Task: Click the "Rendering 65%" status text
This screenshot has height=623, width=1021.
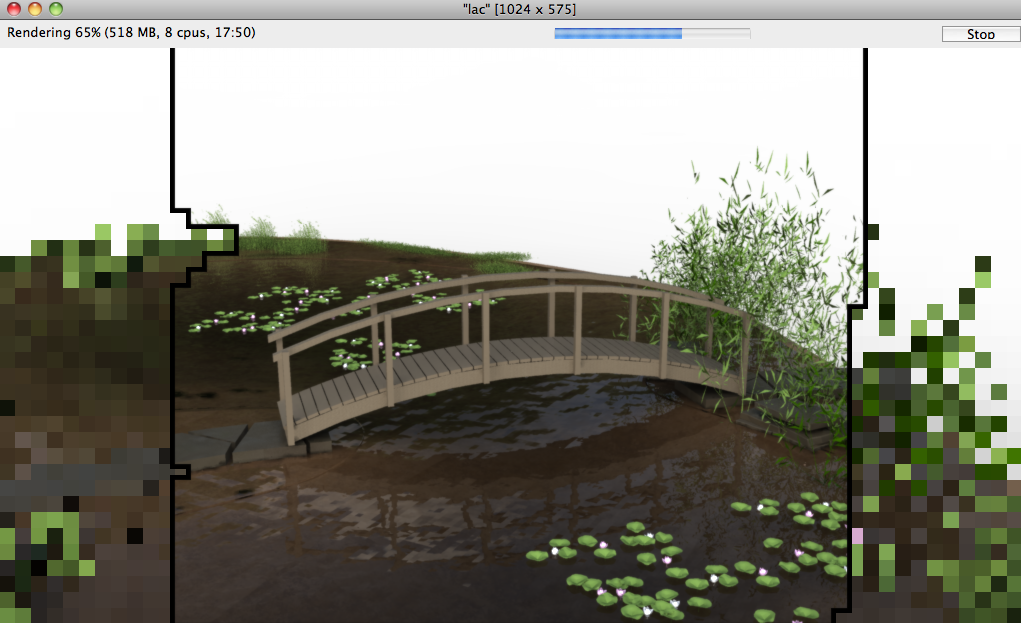Action: (x=130, y=33)
